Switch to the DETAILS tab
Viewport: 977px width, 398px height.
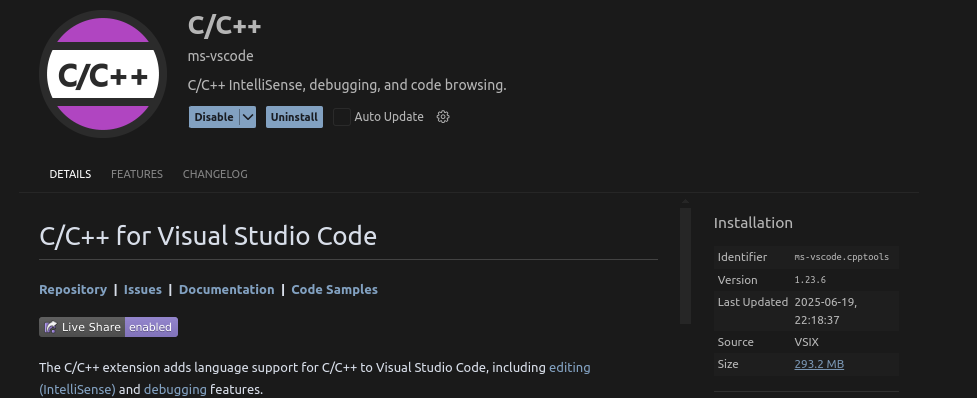[70, 174]
